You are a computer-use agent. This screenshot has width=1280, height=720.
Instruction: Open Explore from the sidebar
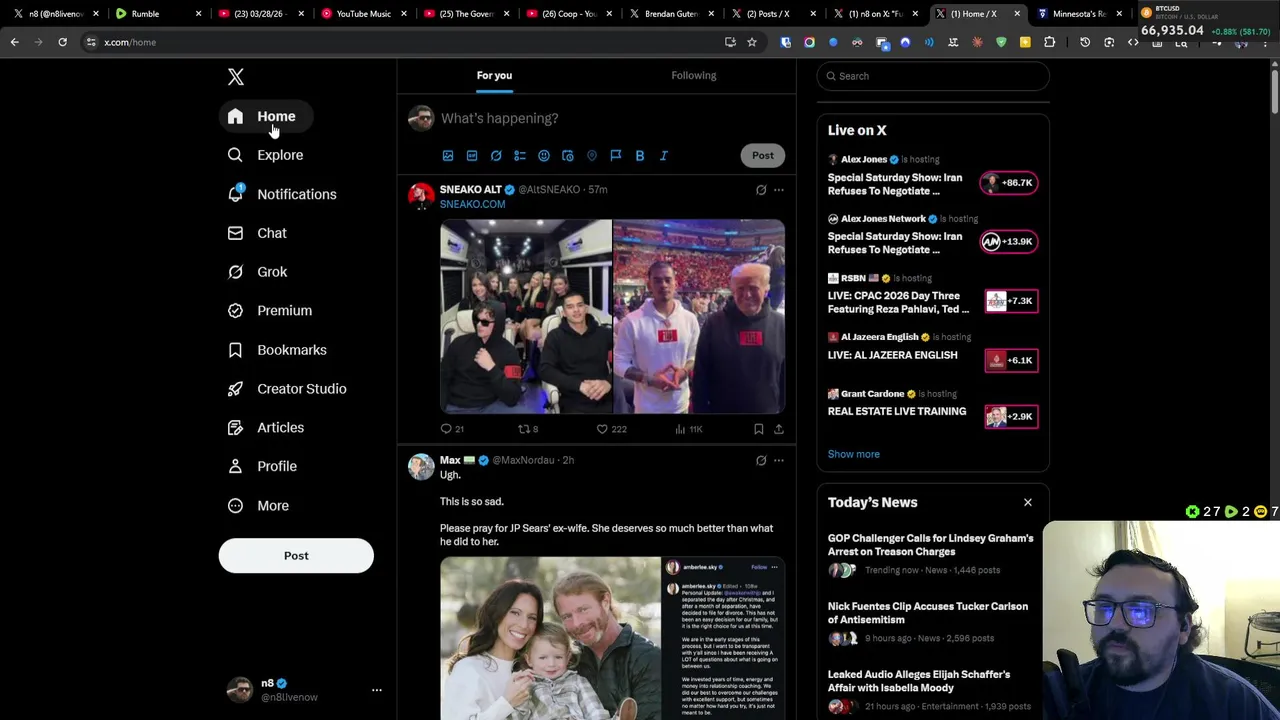pyautogui.click(x=266, y=155)
